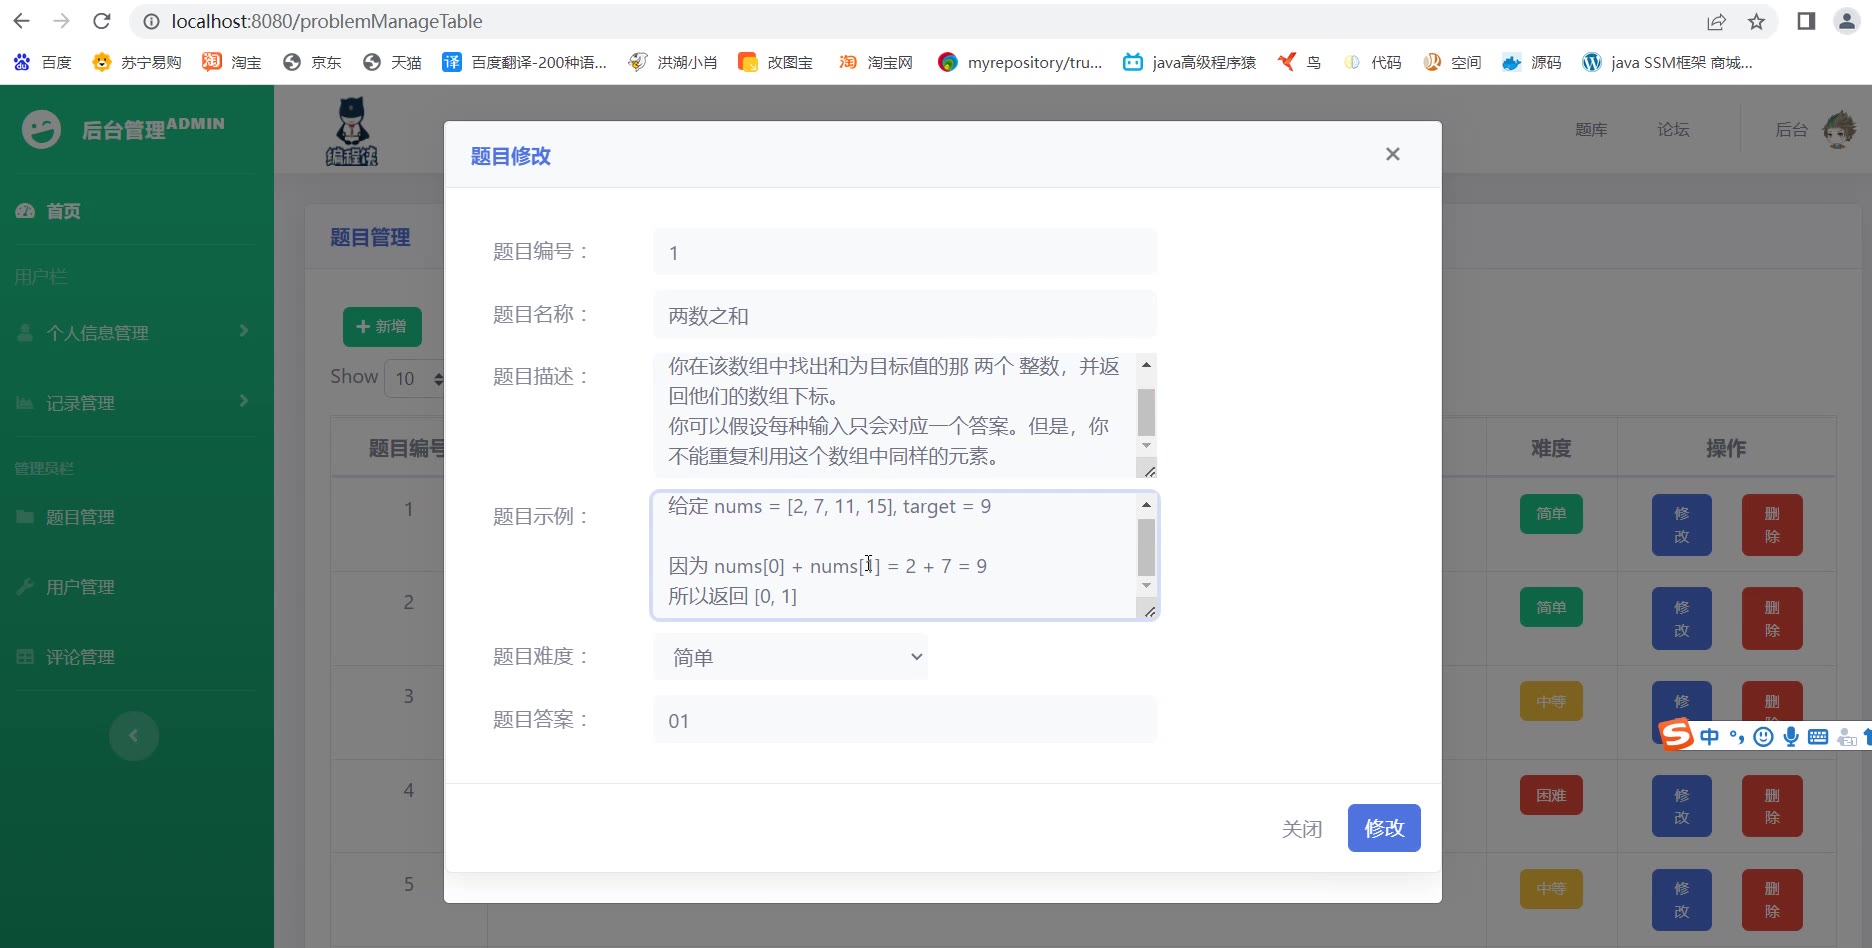Image resolution: width=1872 pixels, height=948 pixels.
Task: Open the 题目难度 dropdown
Action: click(790, 657)
